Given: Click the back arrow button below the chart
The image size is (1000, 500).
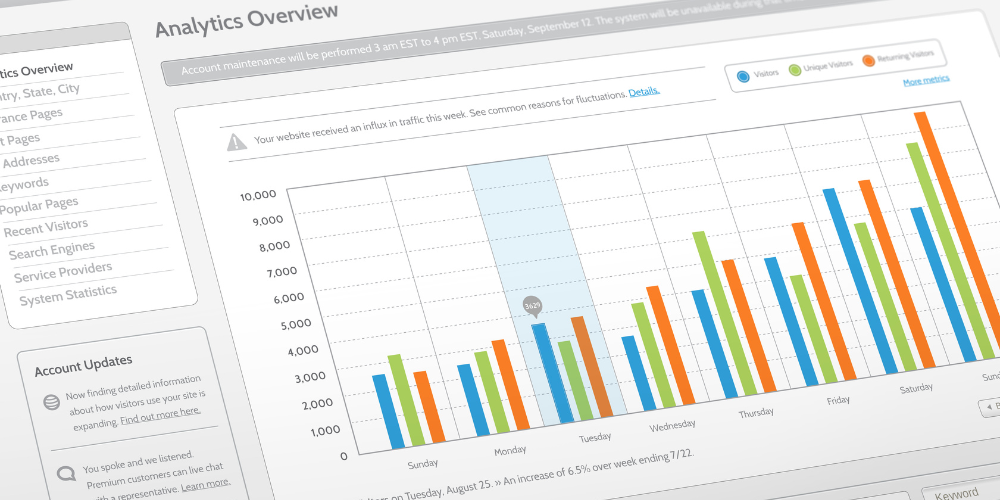Looking at the screenshot, I should pyautogui.click(x=990, y=406).
